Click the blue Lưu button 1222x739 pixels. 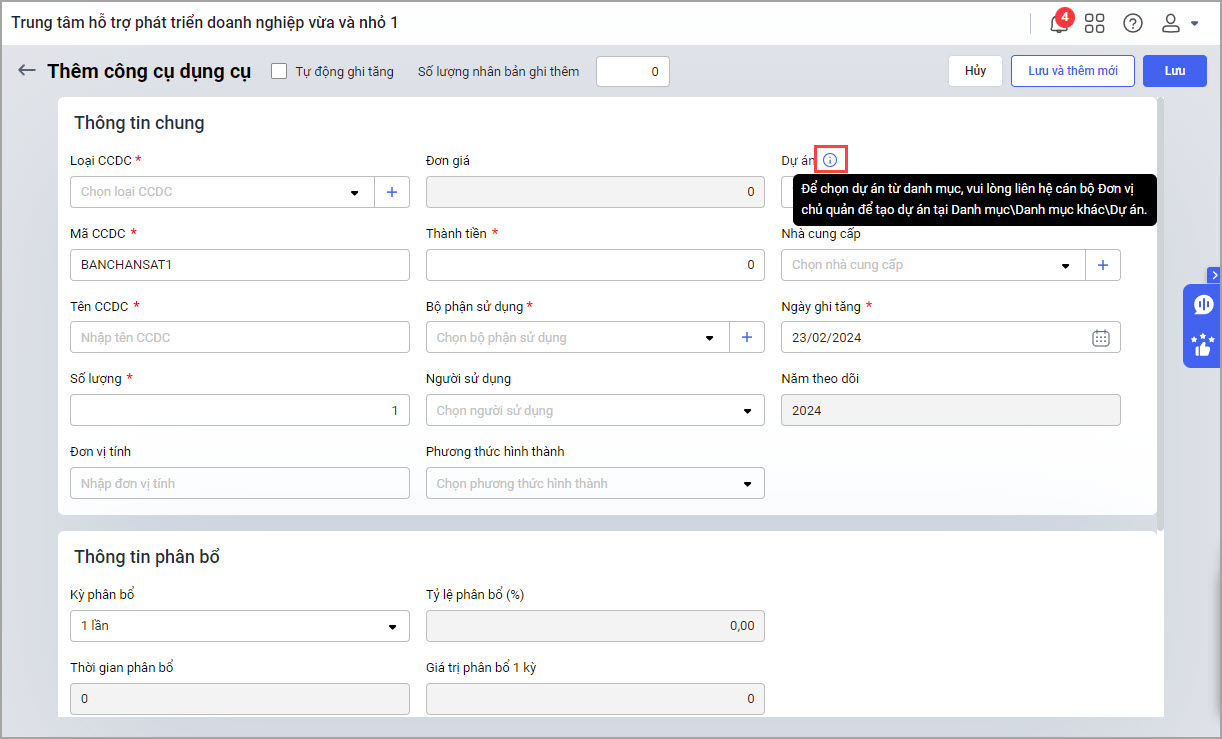1174,71
